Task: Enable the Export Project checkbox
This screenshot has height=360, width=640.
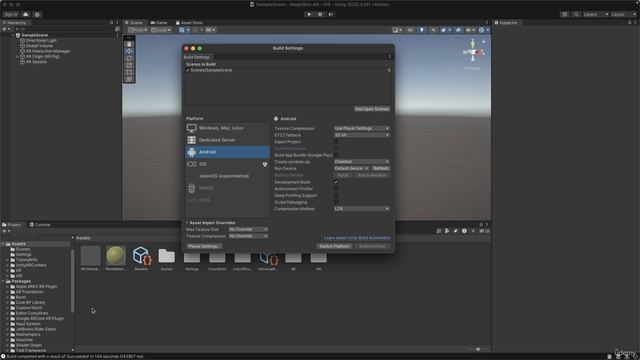Action: tap(336, 142)
